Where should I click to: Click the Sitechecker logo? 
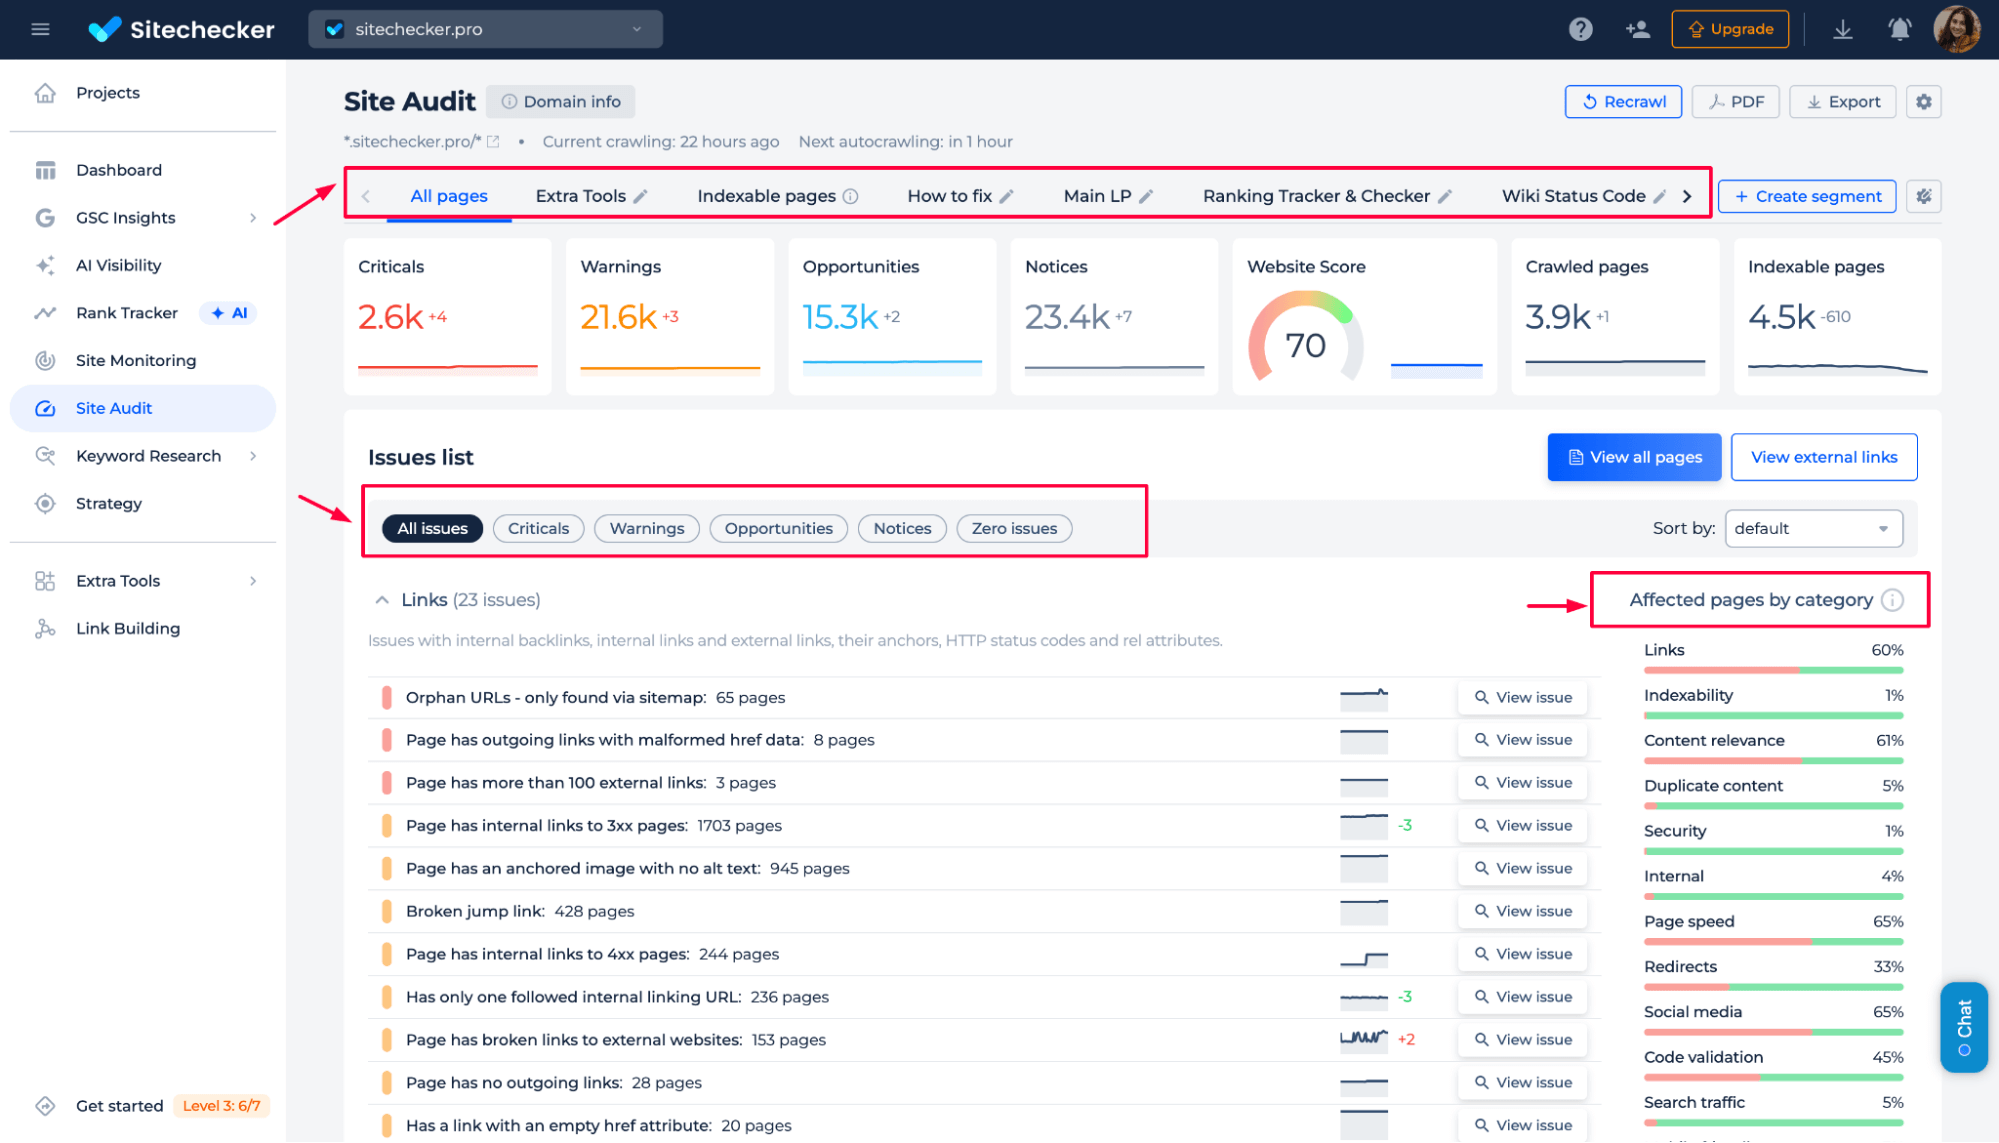[181, 29]
